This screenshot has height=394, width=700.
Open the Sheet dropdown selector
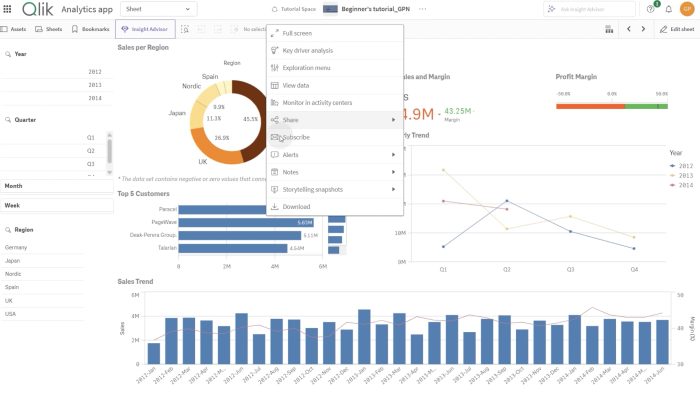[158, 9]
